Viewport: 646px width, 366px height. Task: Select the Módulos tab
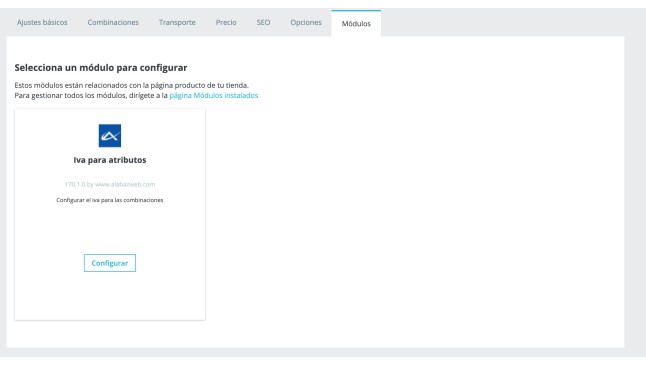point(356,24)
